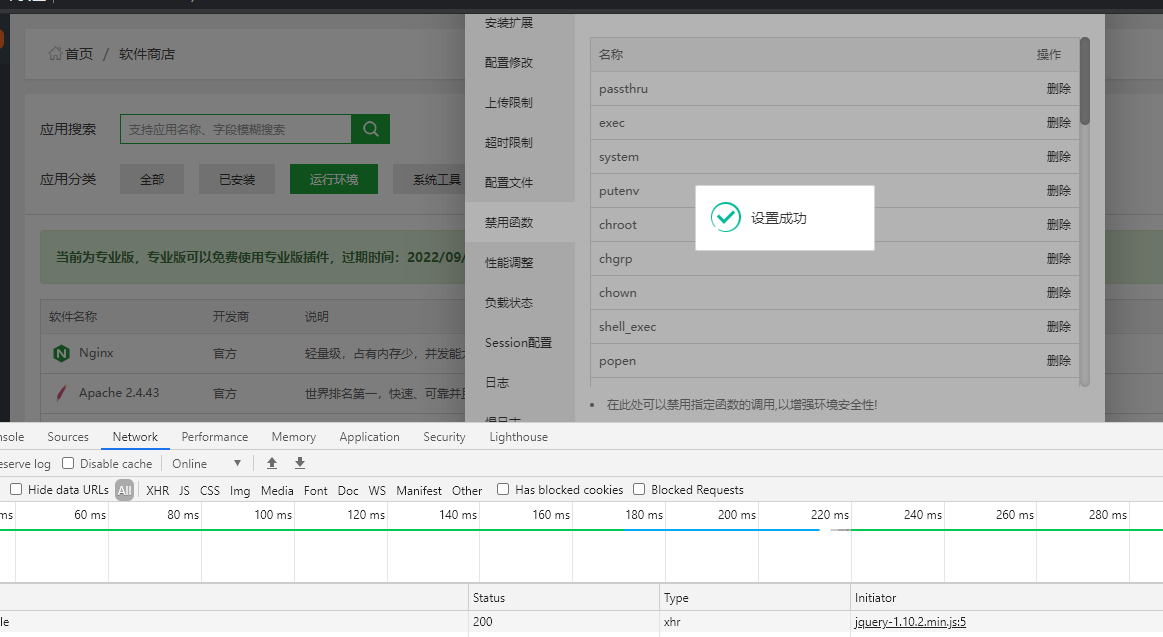Delete the passthru disabled function
The image size is (1163, 637).
[x=1058, y=88]
